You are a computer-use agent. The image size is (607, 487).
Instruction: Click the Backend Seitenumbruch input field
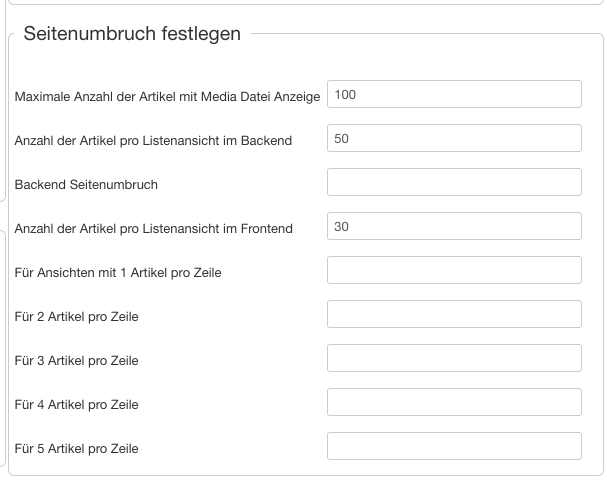point(454,183)
